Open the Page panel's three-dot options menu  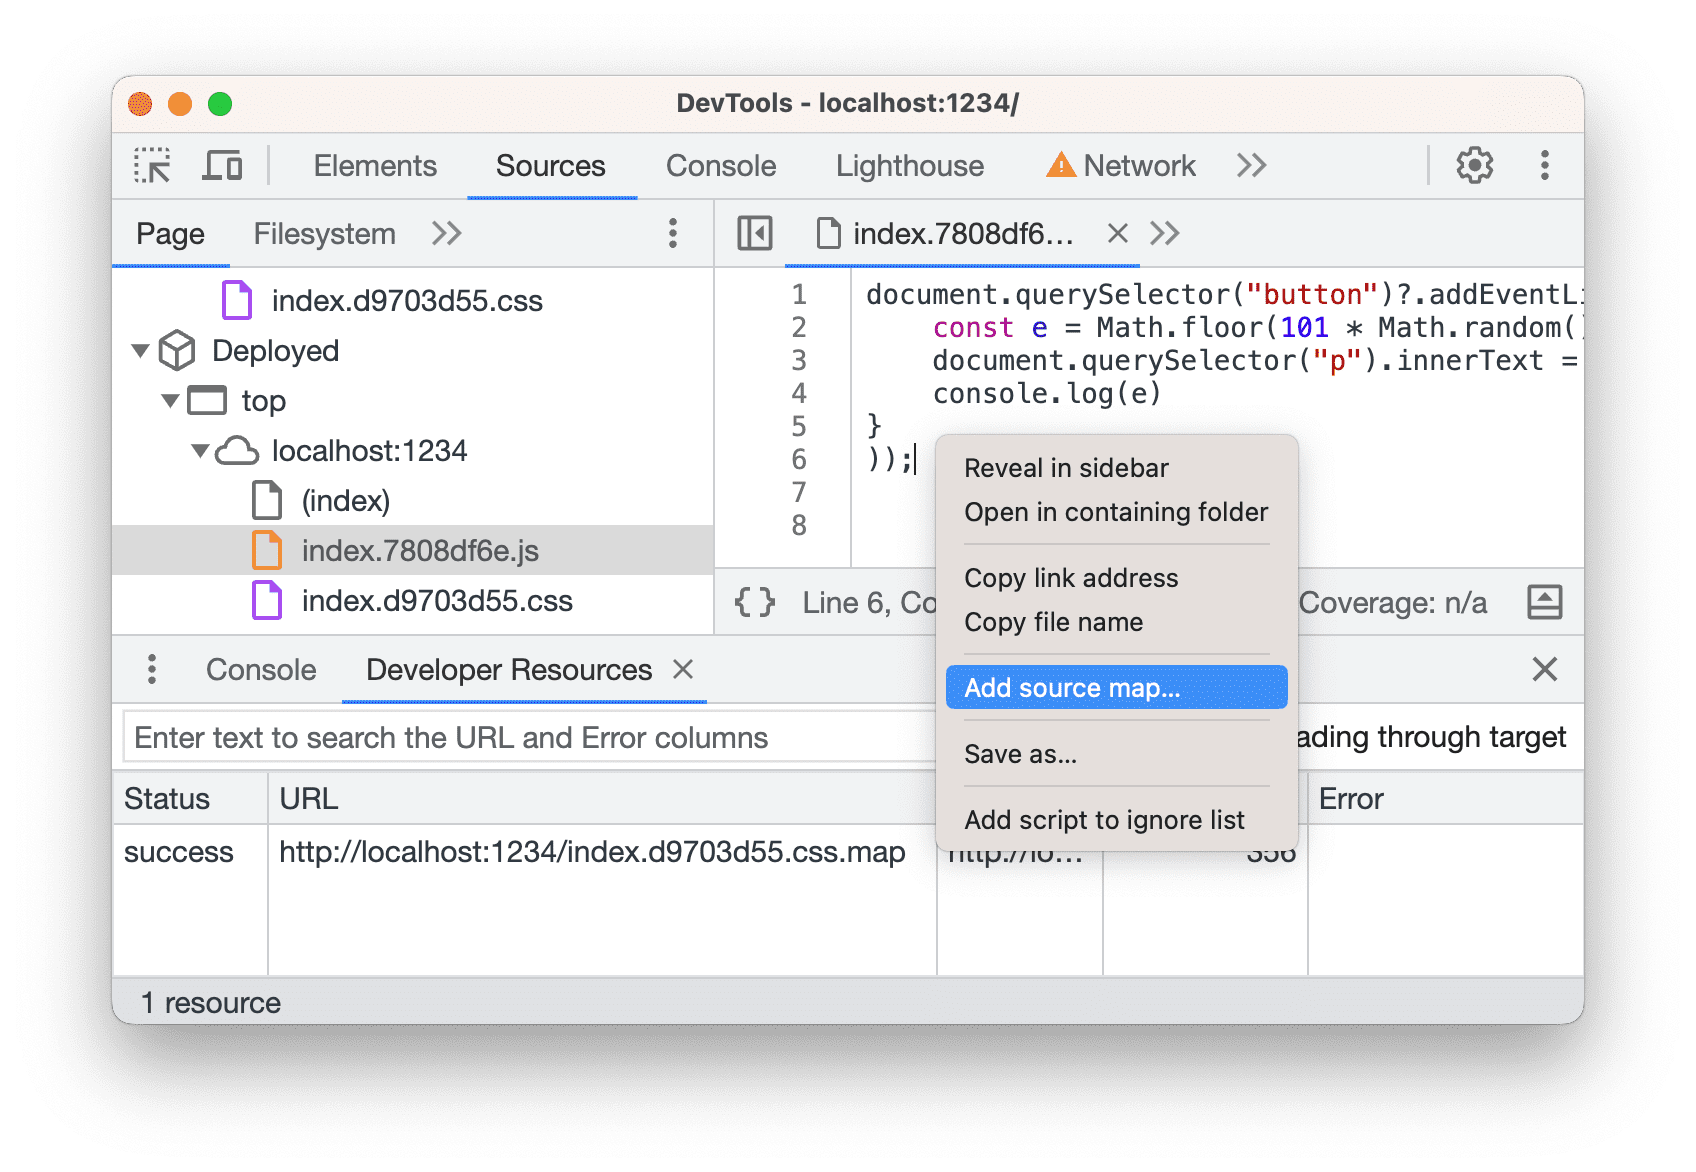tap(672, 233)
